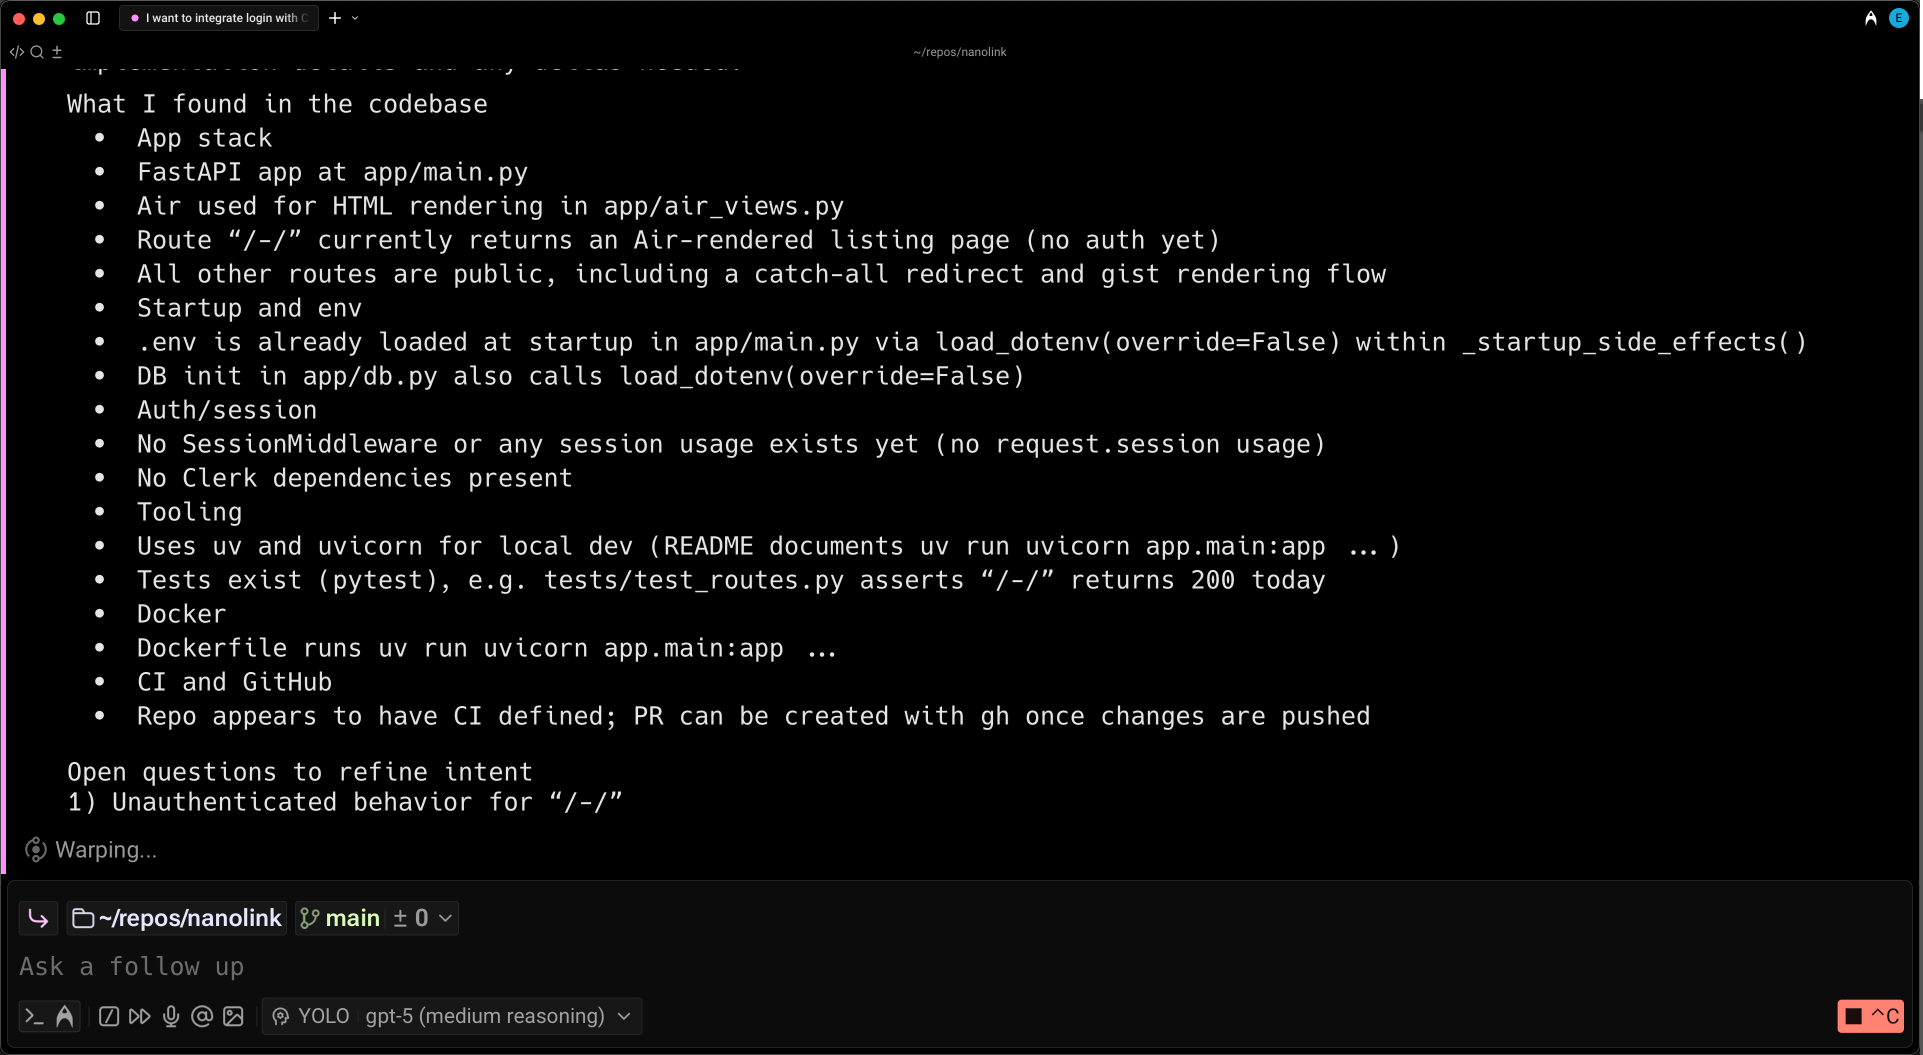This screenshot has height=1055, width=1923.
Task: Toggle the side panel icon
Action: click(93, 18)
